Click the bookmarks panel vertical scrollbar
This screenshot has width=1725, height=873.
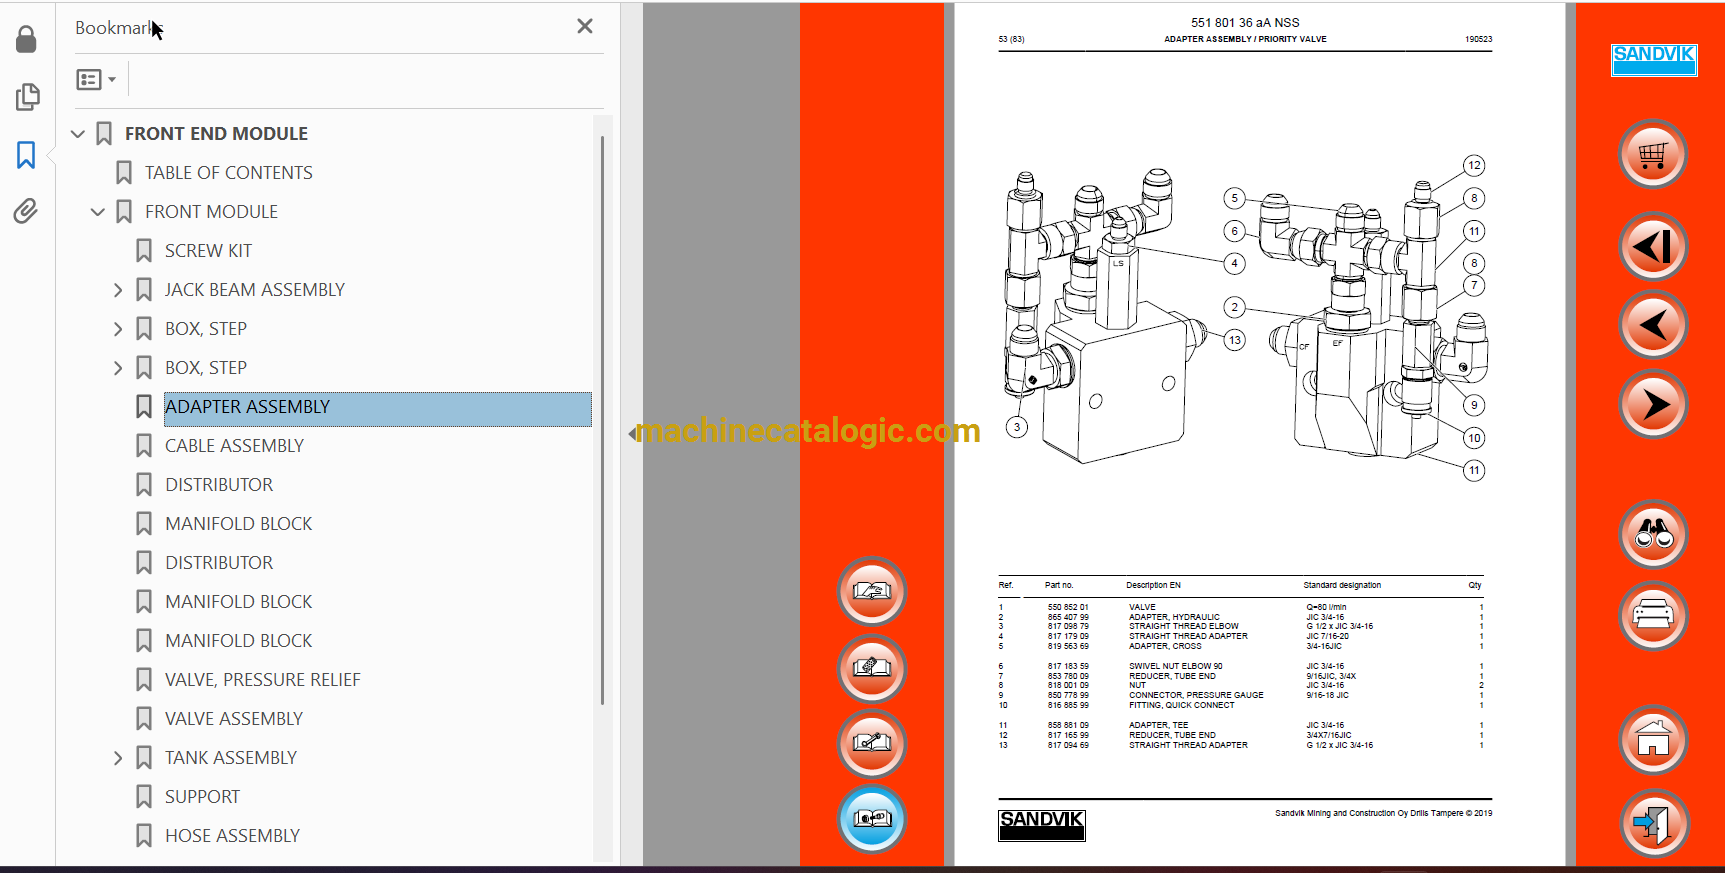pyautogui.click(x=602, y=420)
